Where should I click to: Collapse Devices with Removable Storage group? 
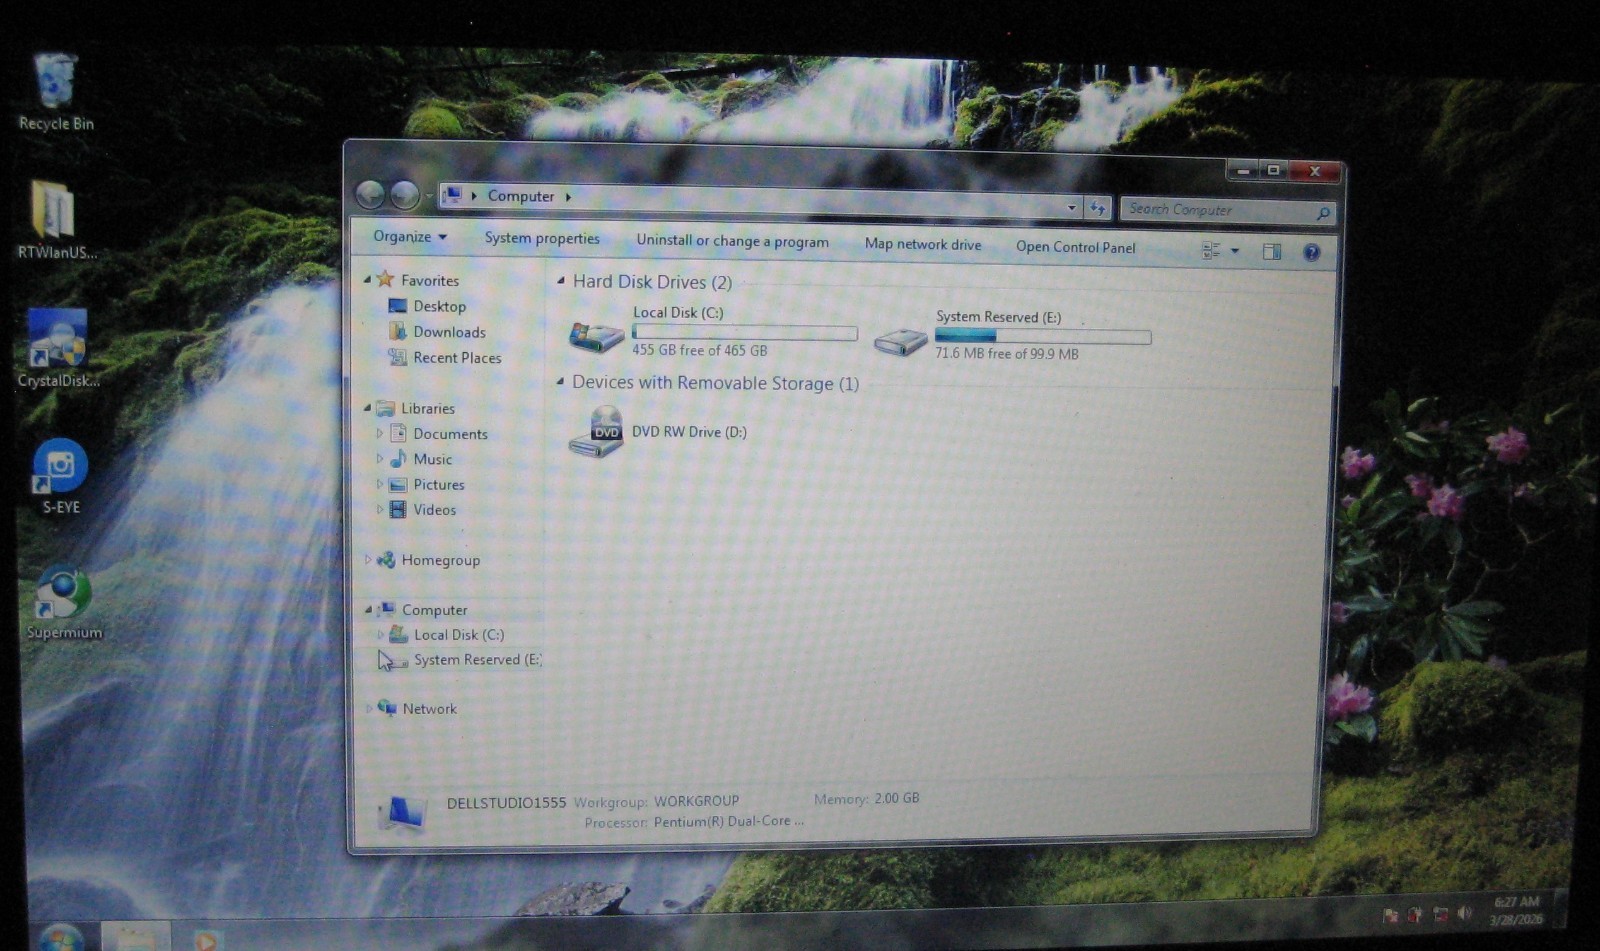pyautogui.click(x=560, y=382)
